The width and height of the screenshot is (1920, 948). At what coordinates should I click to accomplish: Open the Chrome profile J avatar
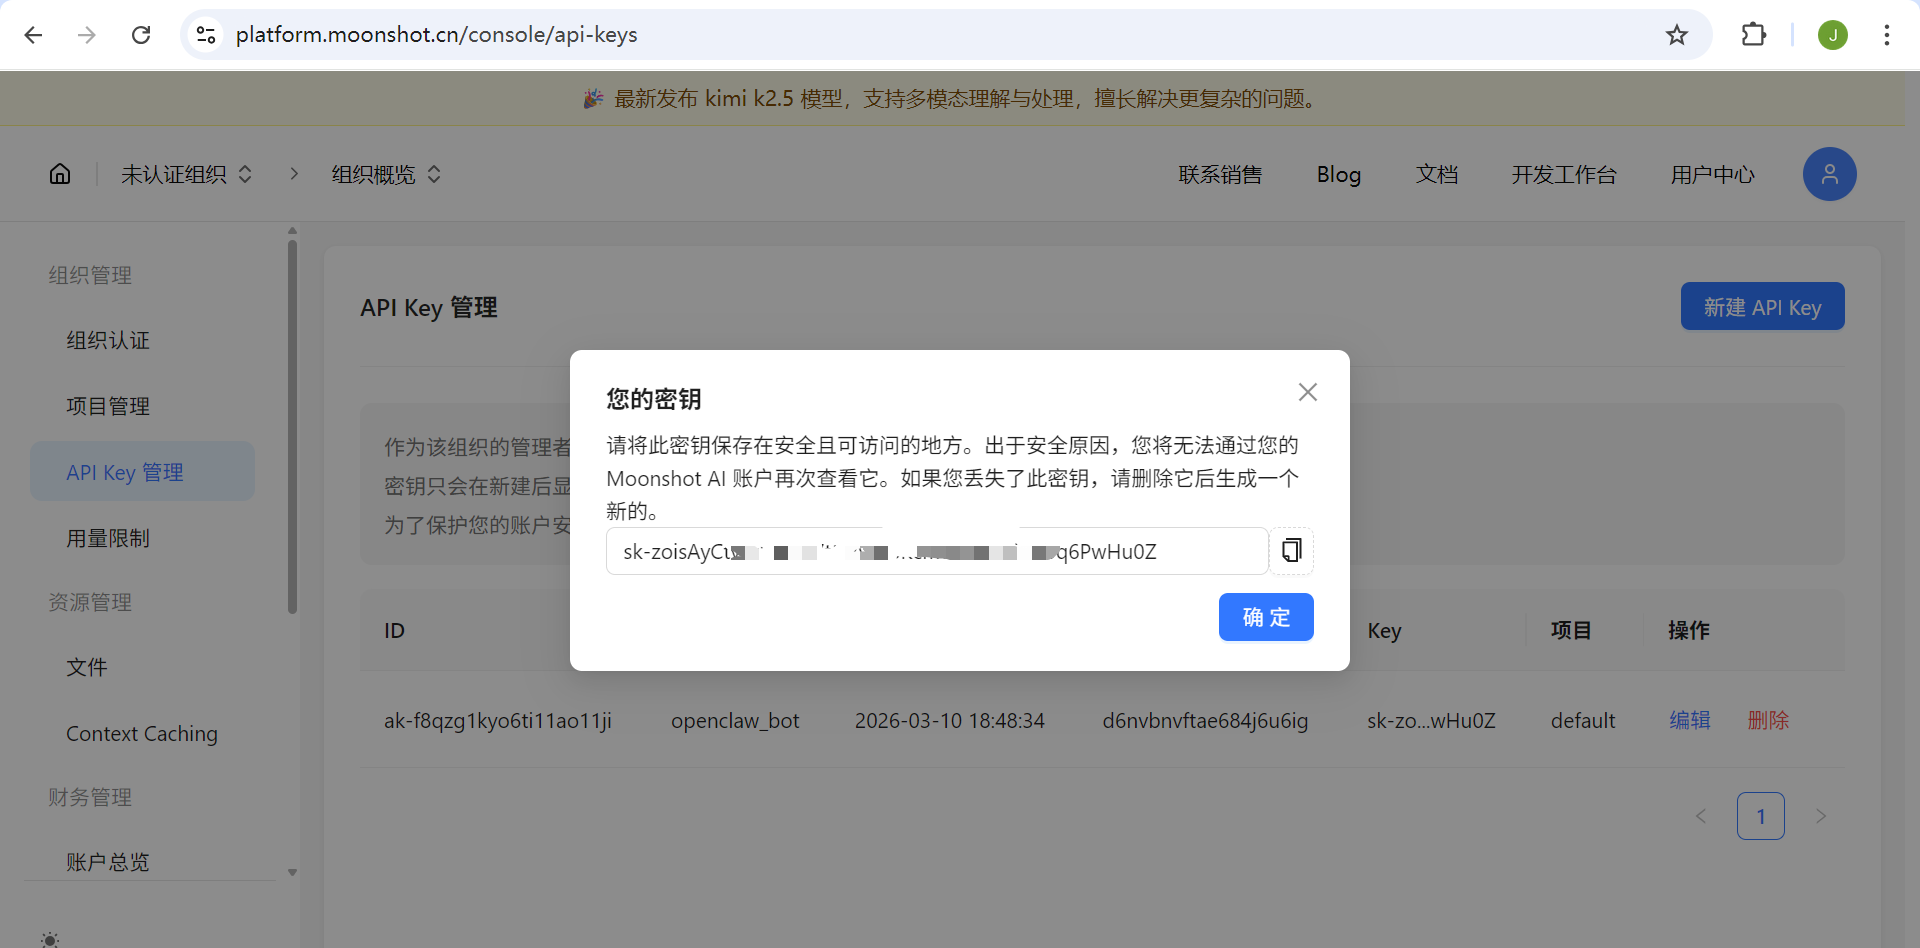[1833, 35]
